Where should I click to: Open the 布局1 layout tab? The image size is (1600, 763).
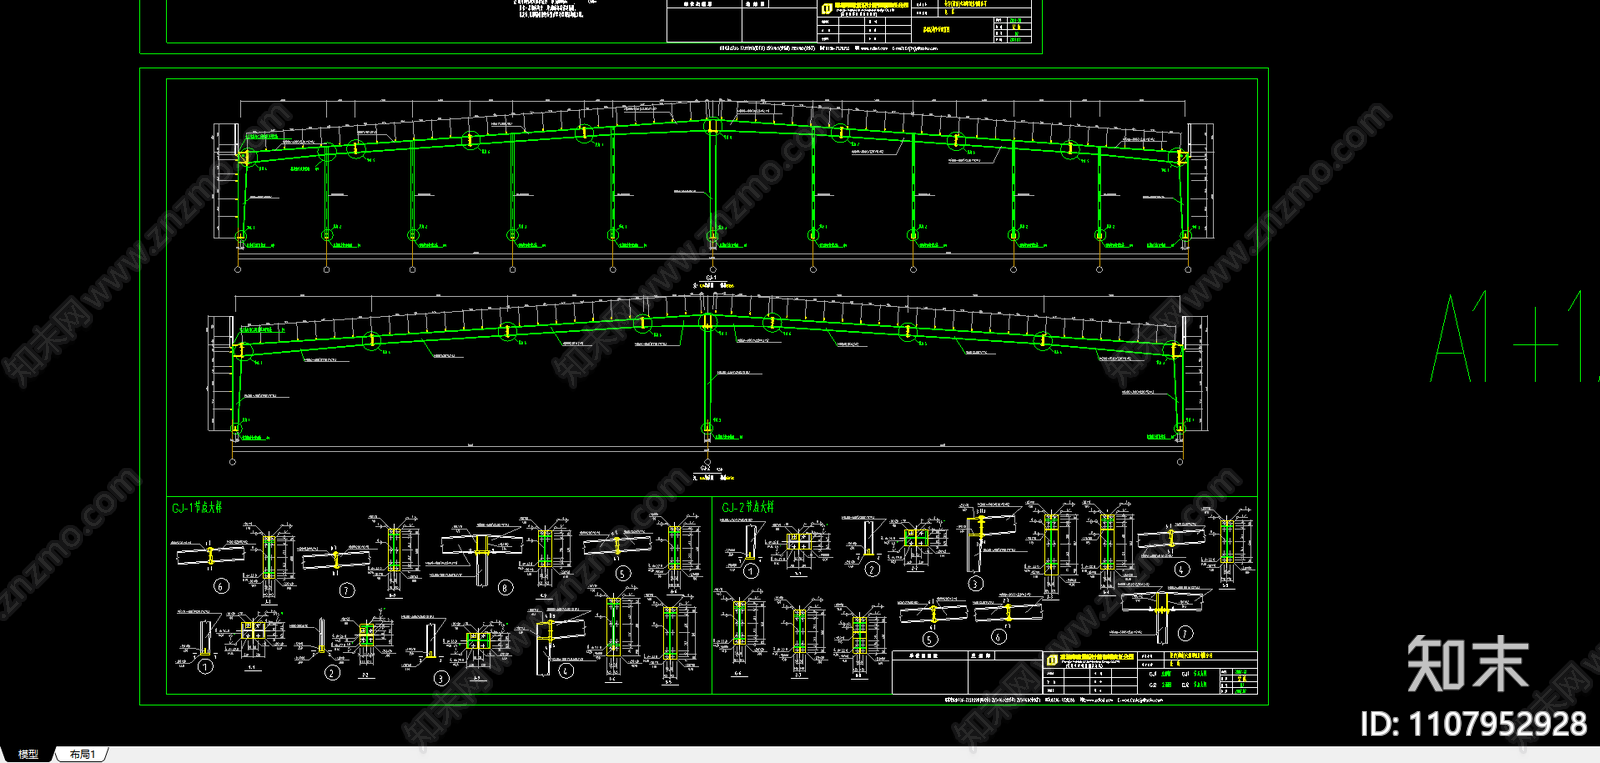tap(83, 754)
